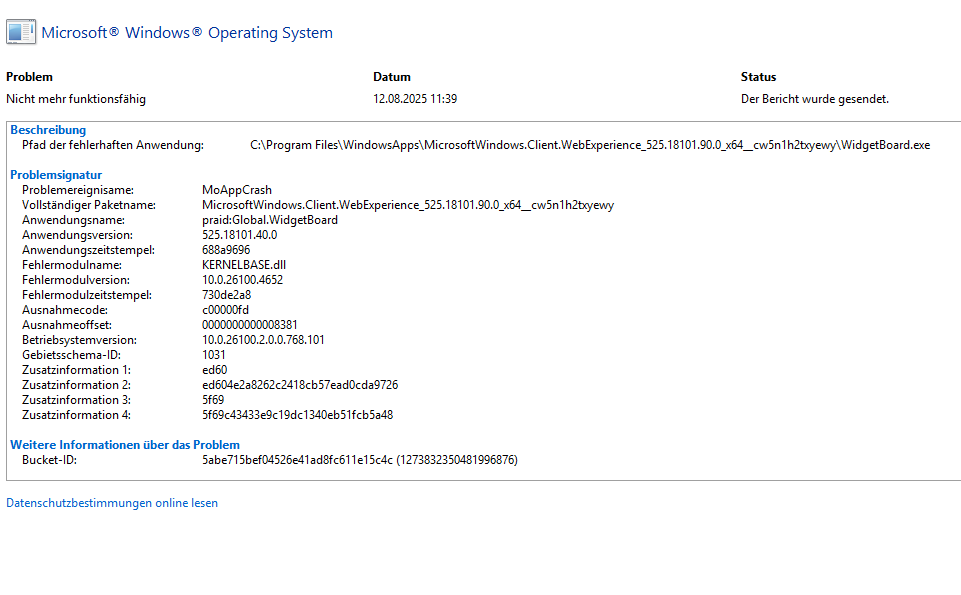Click the 'Anwendungsversion:' label

(77, 235)
